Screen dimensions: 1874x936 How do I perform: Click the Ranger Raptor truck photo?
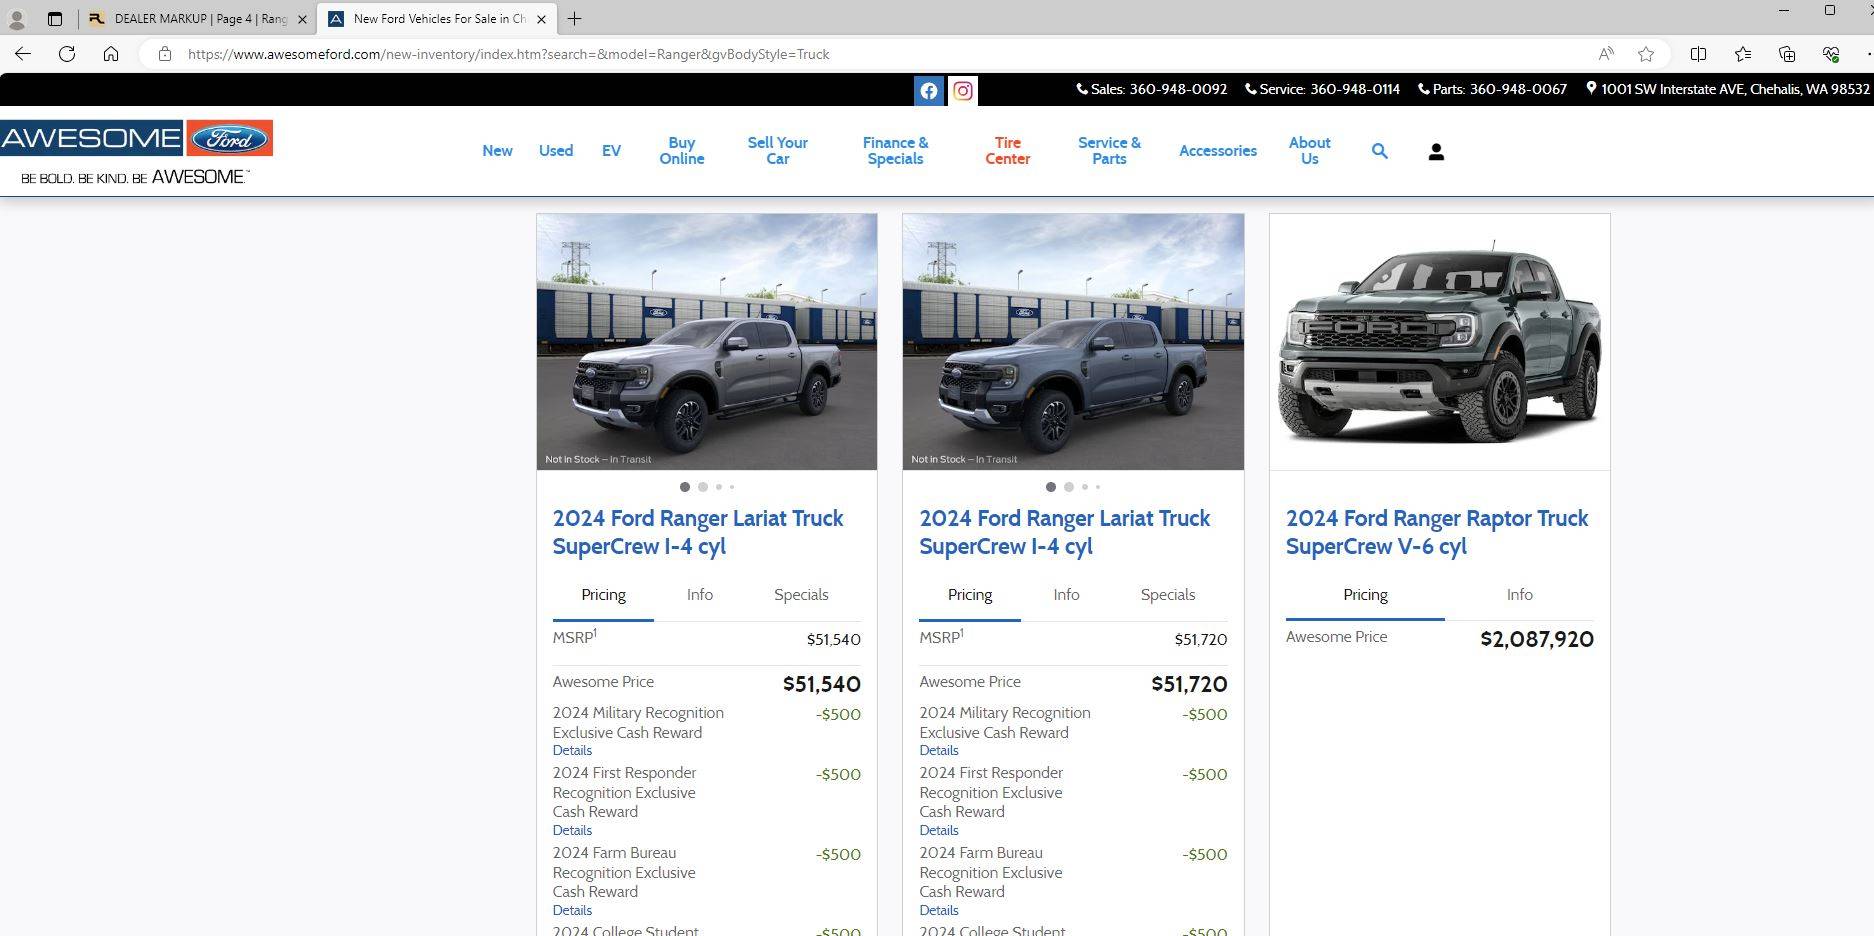coord(1439,341)
